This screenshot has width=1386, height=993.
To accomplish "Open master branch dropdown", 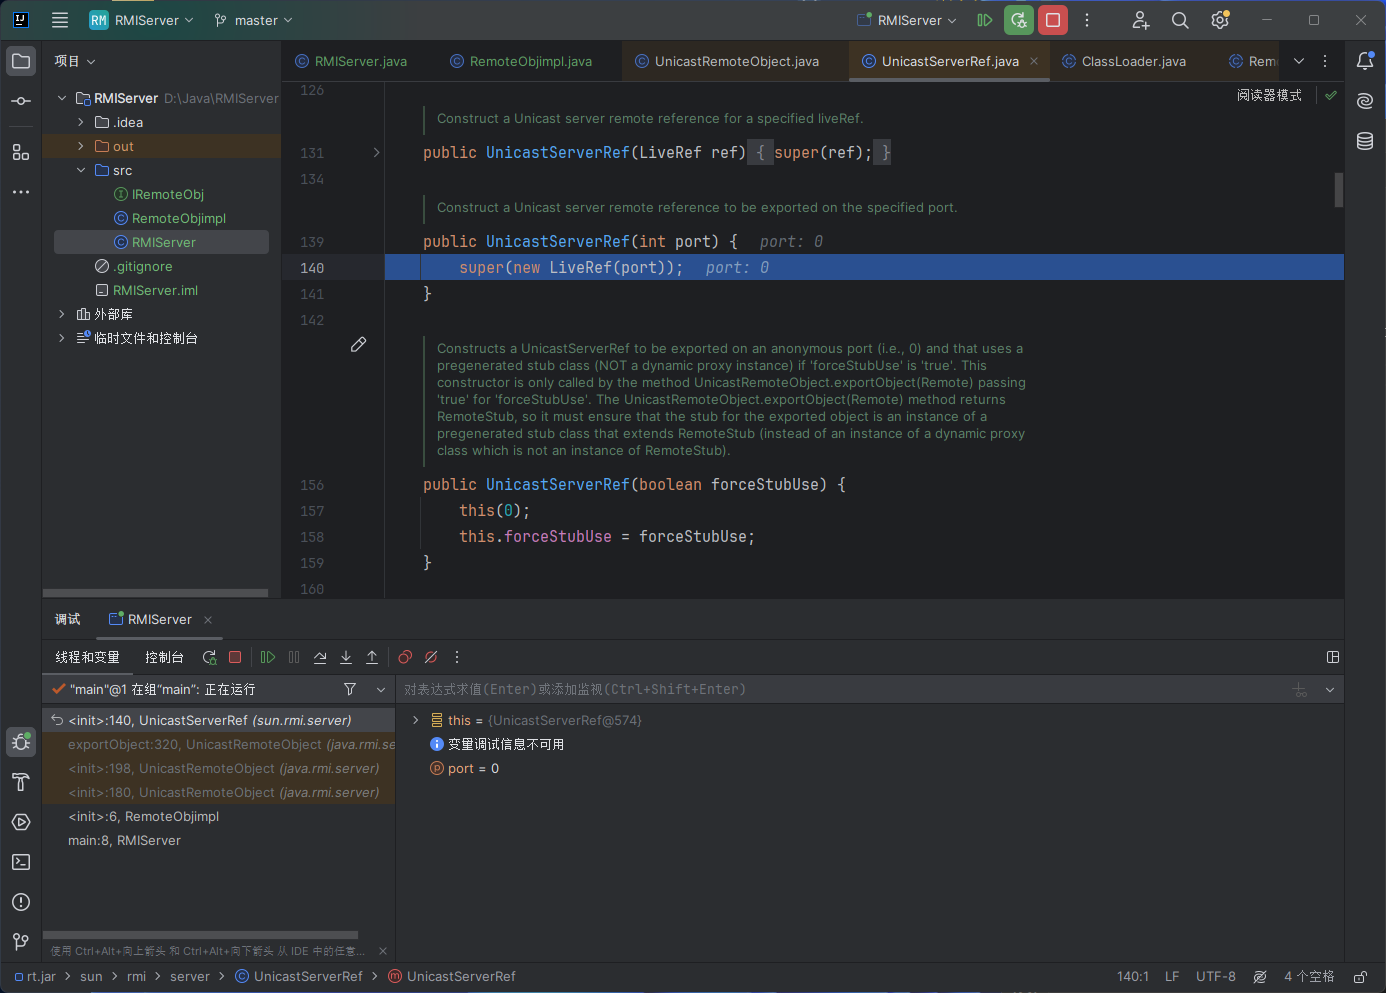I will point(253,20).
